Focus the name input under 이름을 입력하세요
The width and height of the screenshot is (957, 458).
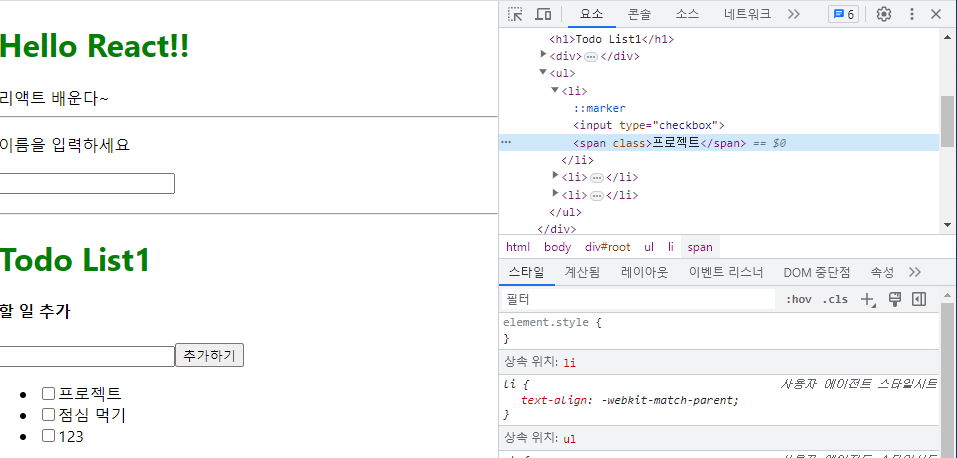click(x=87, y=183)
